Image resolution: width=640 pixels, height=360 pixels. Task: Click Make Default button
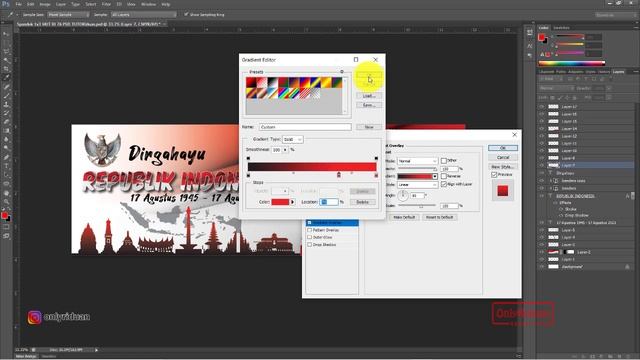[404, 217]
